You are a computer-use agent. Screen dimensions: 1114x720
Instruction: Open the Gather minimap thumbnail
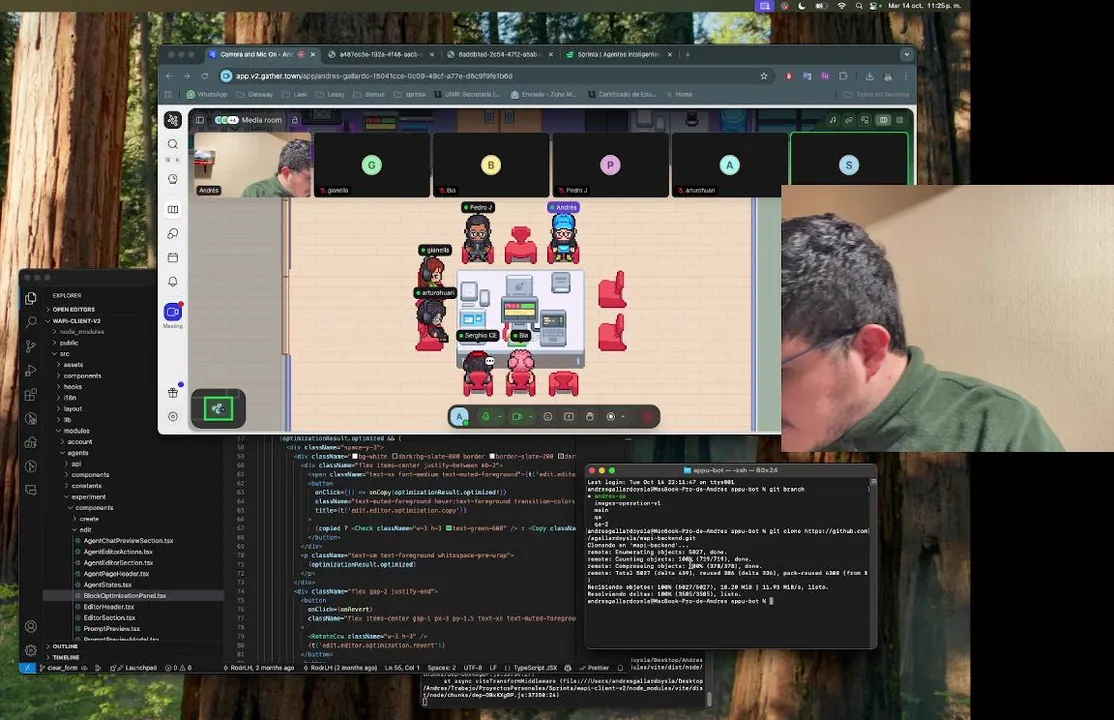coord(218,409)
